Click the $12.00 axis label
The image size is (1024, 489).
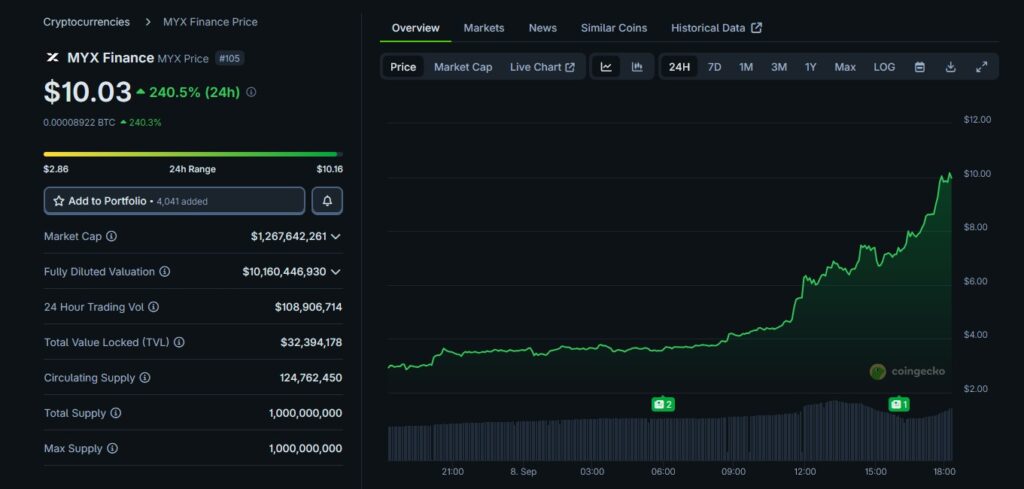click(x=977, y=119)
